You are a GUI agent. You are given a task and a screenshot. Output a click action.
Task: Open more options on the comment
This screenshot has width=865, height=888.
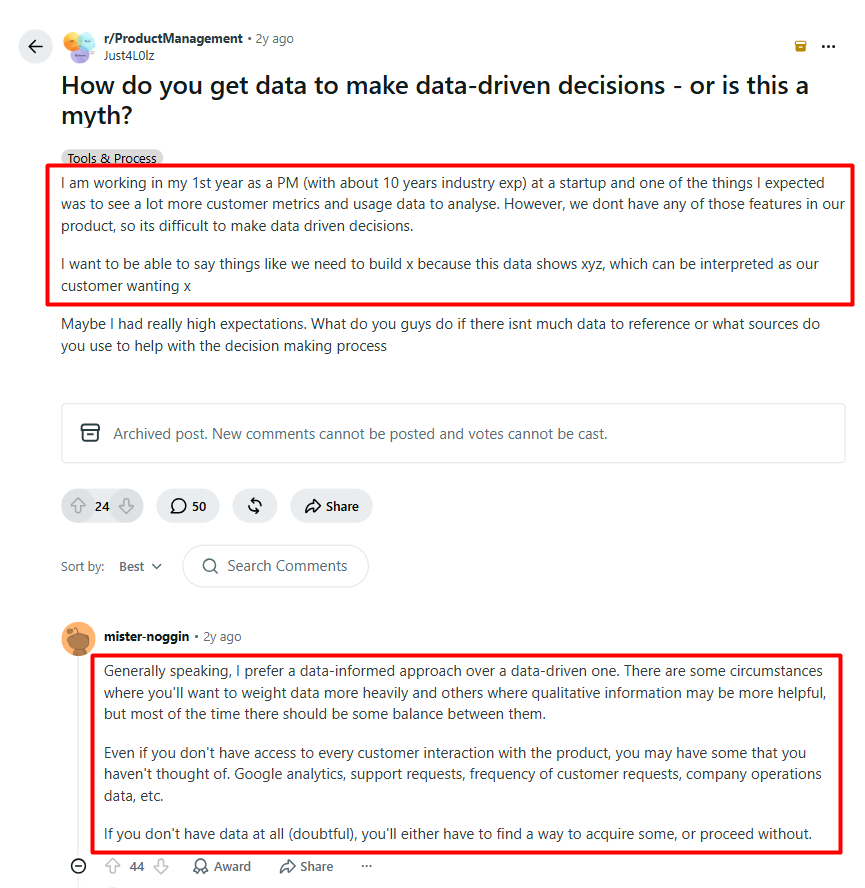[367, 866]
